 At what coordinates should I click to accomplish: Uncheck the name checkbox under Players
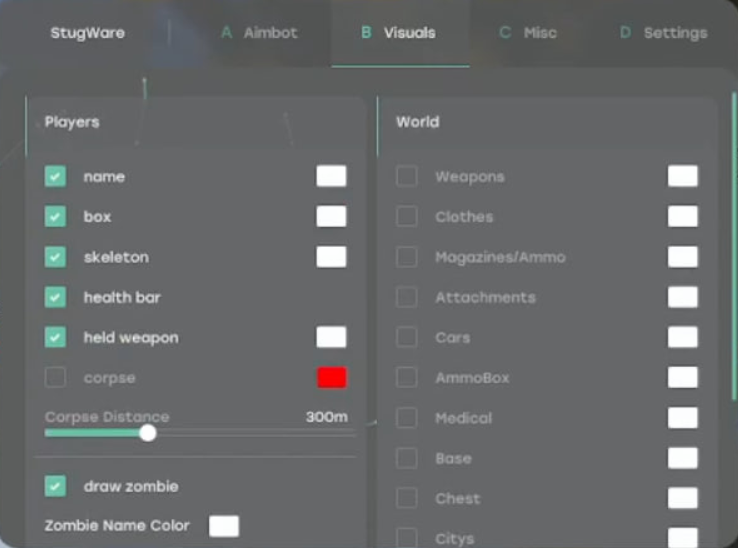click(x=56, y=177)
